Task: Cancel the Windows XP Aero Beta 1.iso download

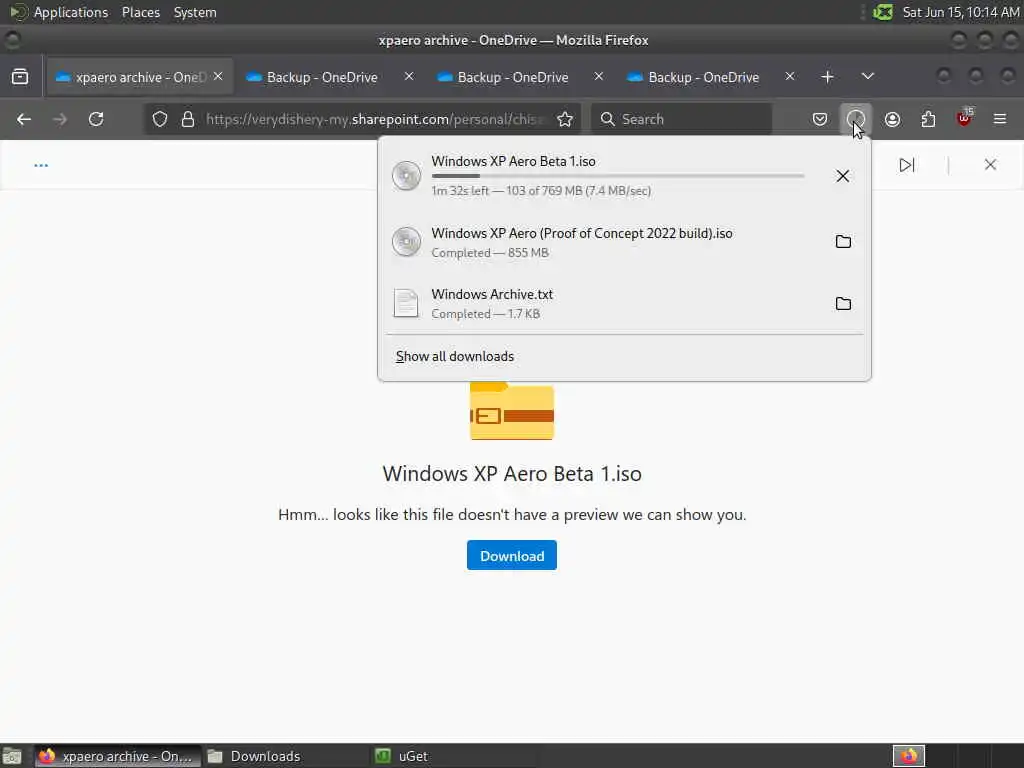Action: [x=842, y=176]
